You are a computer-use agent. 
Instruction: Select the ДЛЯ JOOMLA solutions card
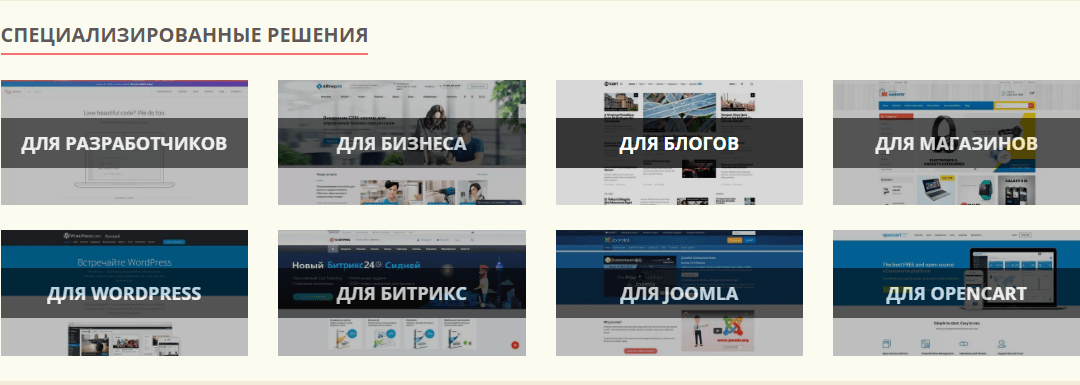click(679, 293)
